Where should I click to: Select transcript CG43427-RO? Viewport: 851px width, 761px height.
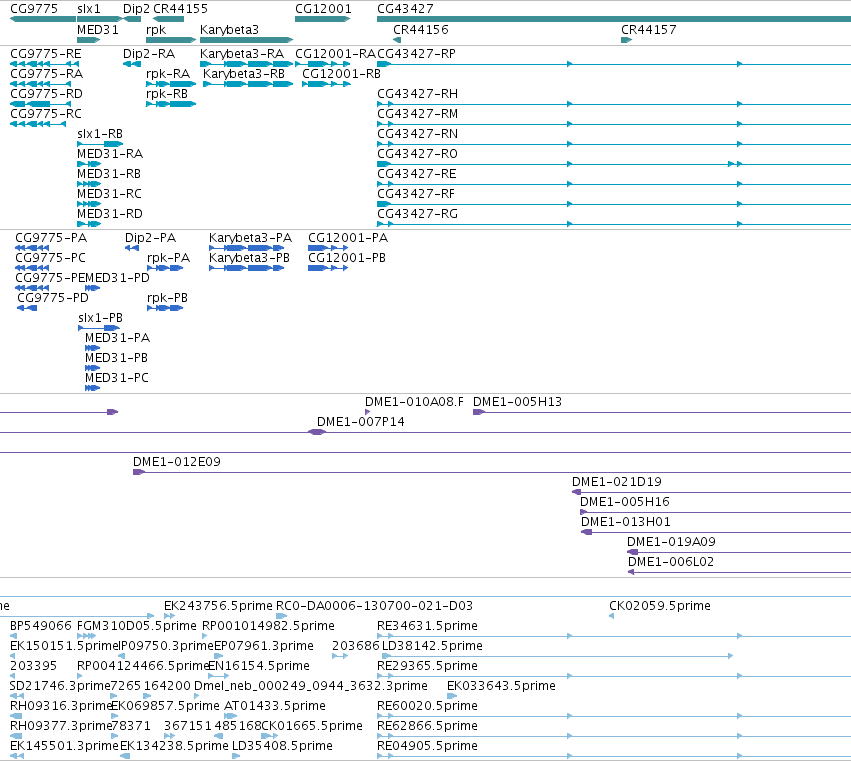coord(418,154)
